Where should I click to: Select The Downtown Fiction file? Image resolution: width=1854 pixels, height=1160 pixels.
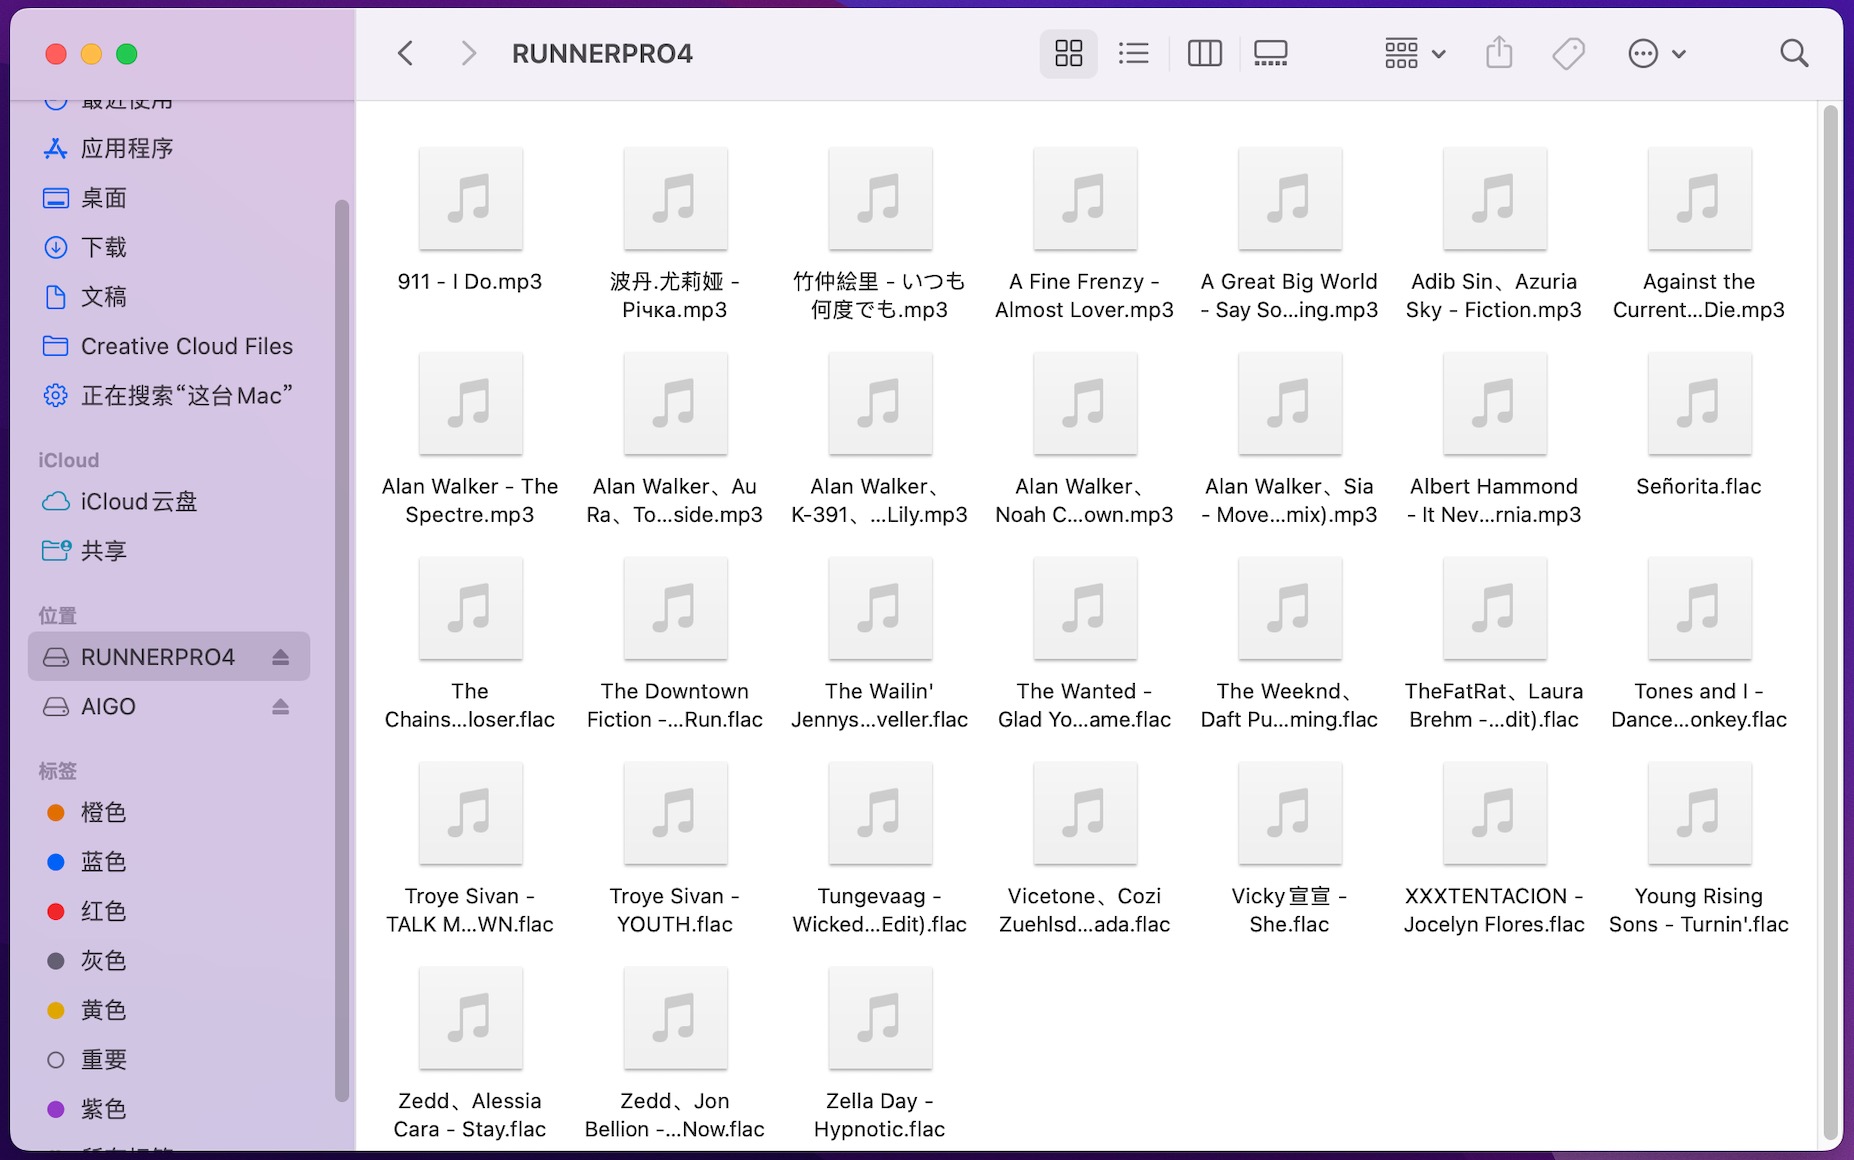click(x=675, y=645)
